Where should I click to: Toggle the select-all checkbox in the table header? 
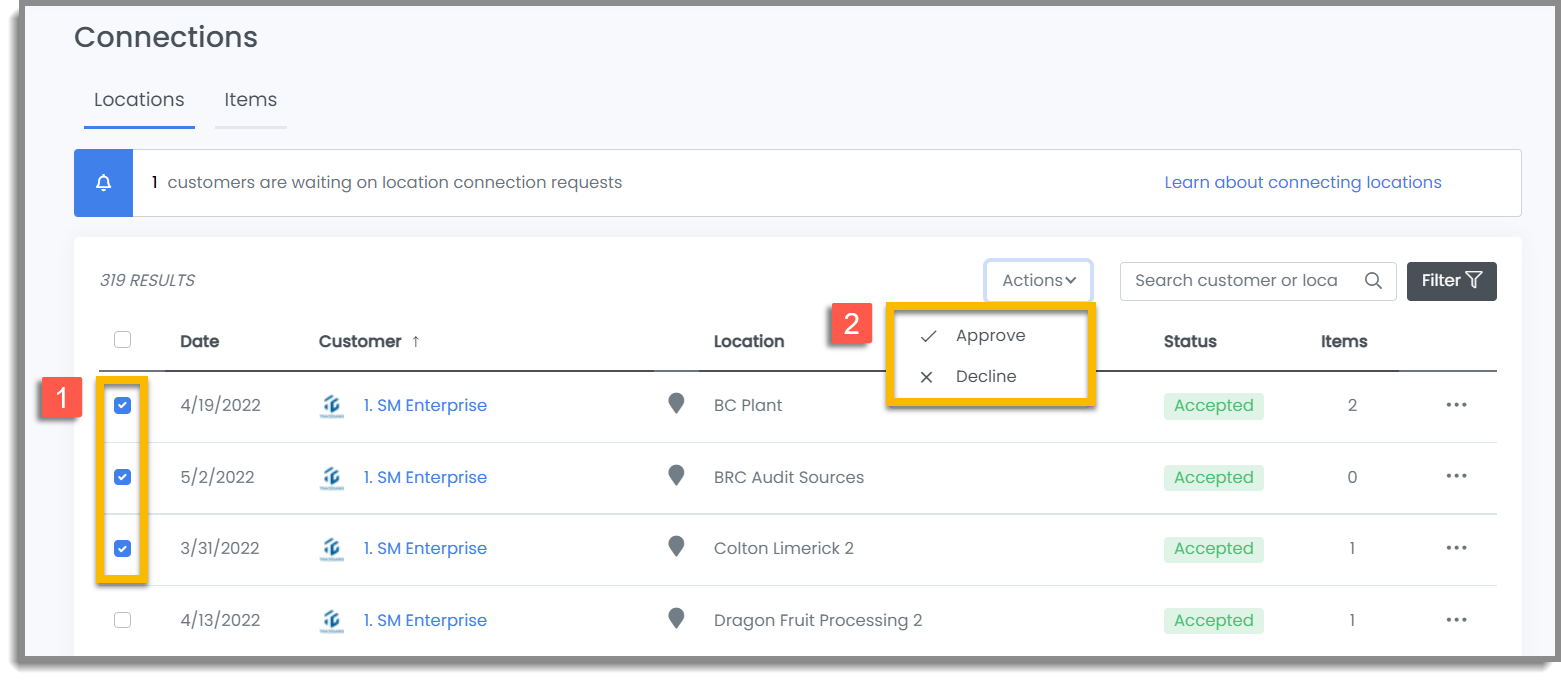[122, 340]
